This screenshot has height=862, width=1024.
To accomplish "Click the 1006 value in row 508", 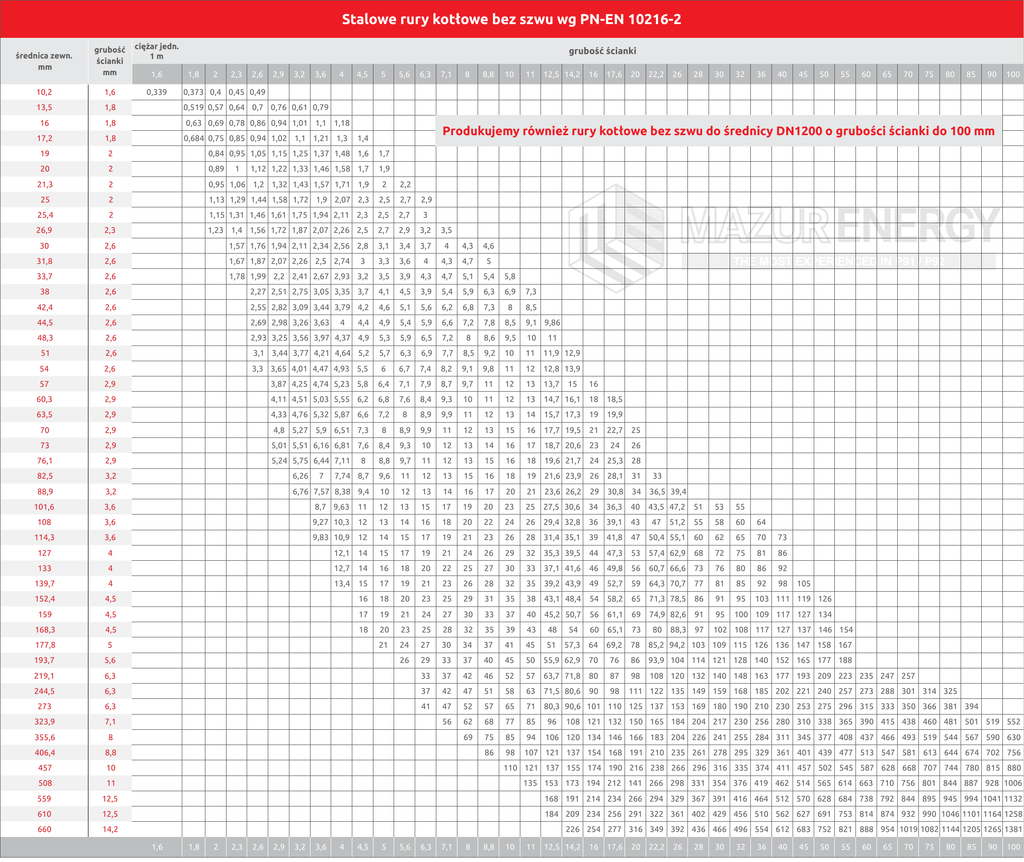I will 1012,783.
